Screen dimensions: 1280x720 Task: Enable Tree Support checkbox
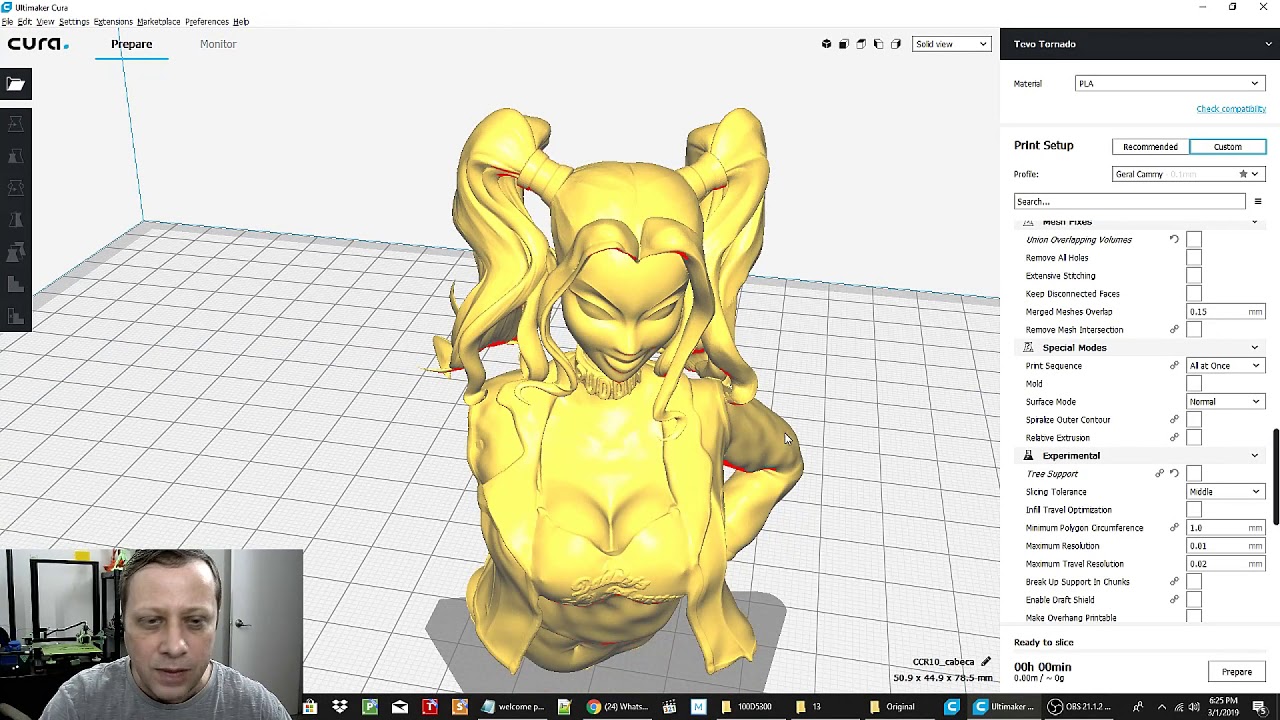1194,474
